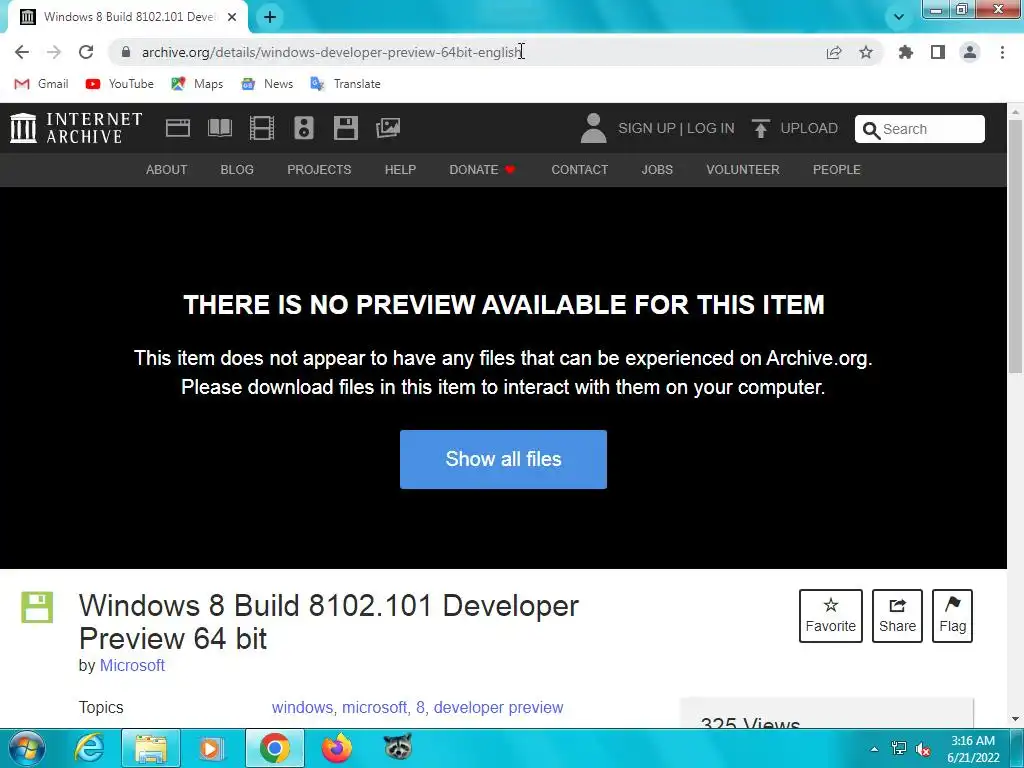Click the page vertical scrollbar thumb
The image size is (1024, 768).
pyautogui.click(x=1016, y=248)
